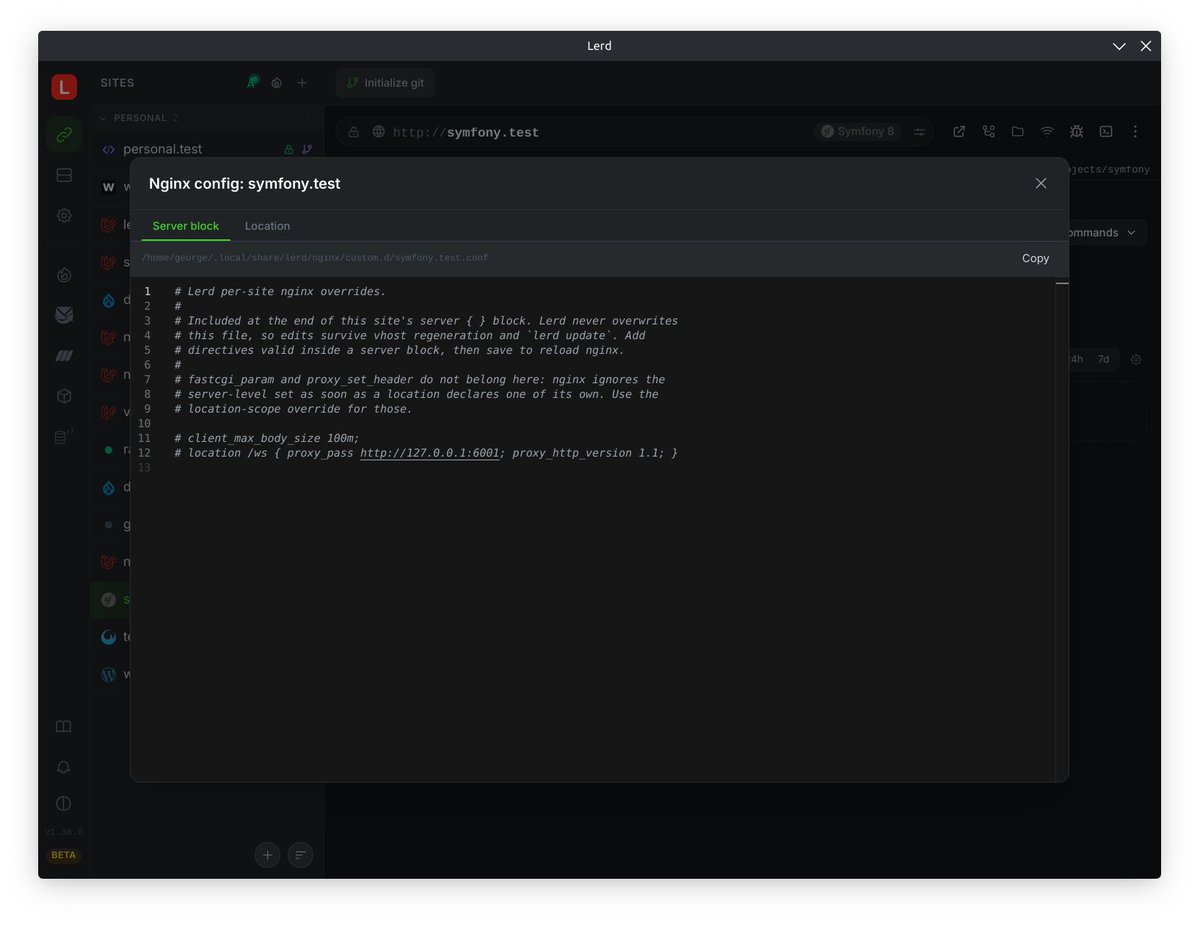
Task: Click the plus icon in Sites header
Action: click(302, 83)
